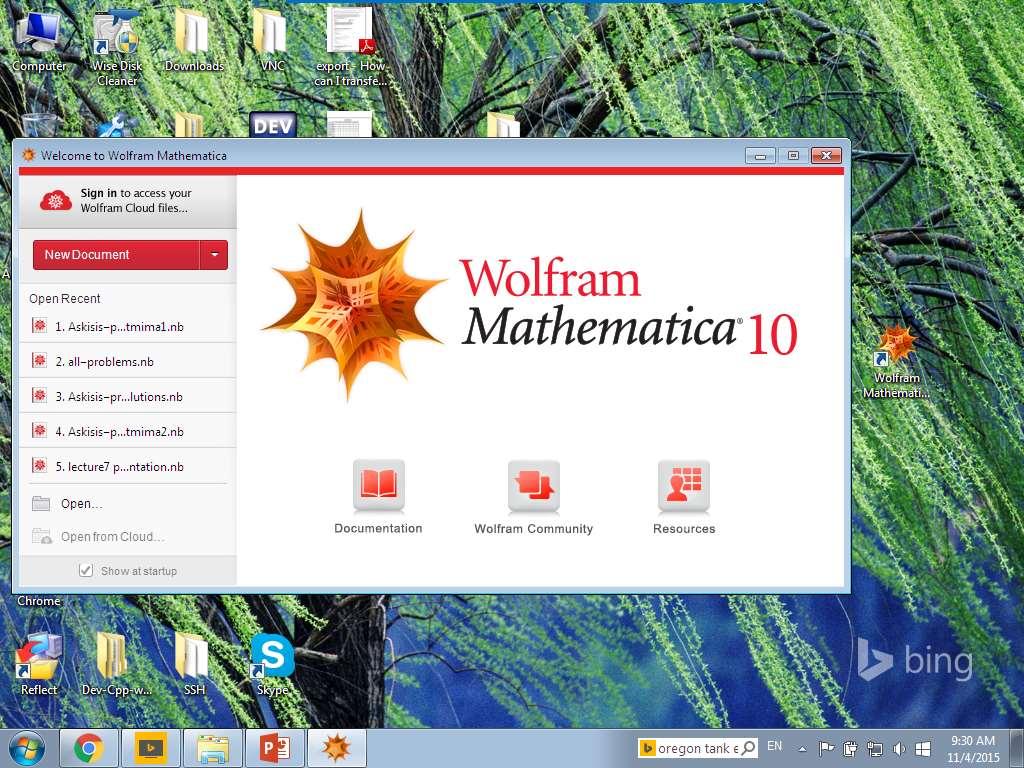Screen dimensions: 1024x768
Task: Open the Resources icon
Action: (x=684, y=485)
